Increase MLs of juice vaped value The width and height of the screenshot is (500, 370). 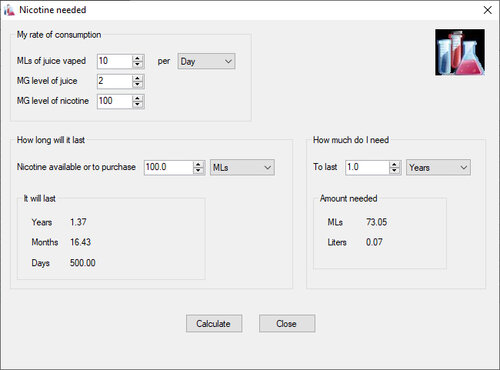(137, 58)
